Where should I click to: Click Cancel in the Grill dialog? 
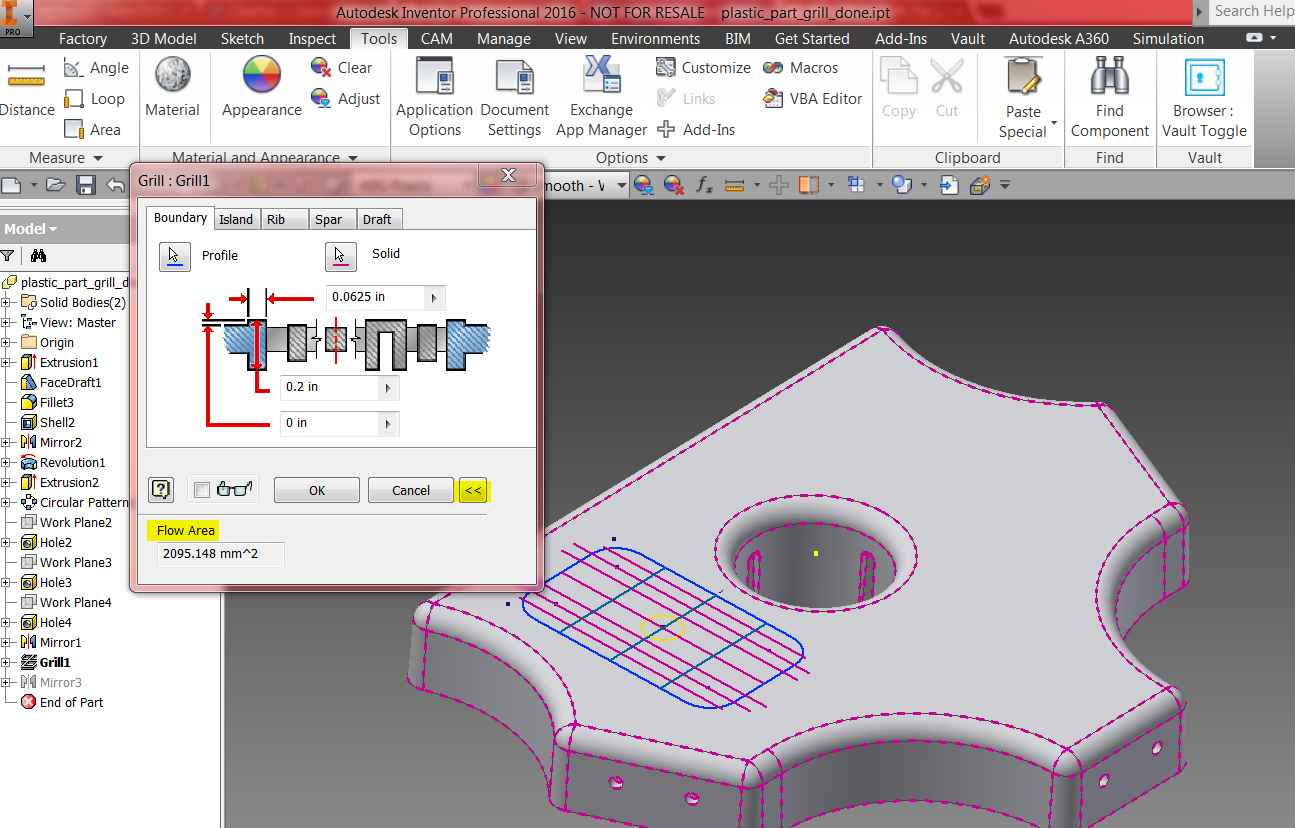(x=411, y=491)
